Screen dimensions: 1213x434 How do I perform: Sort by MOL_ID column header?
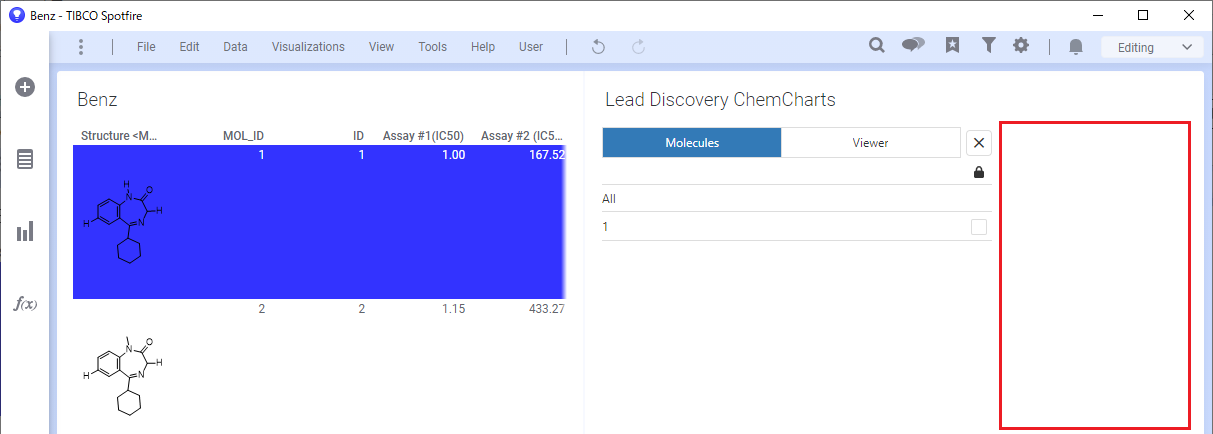tap(243, 135)
